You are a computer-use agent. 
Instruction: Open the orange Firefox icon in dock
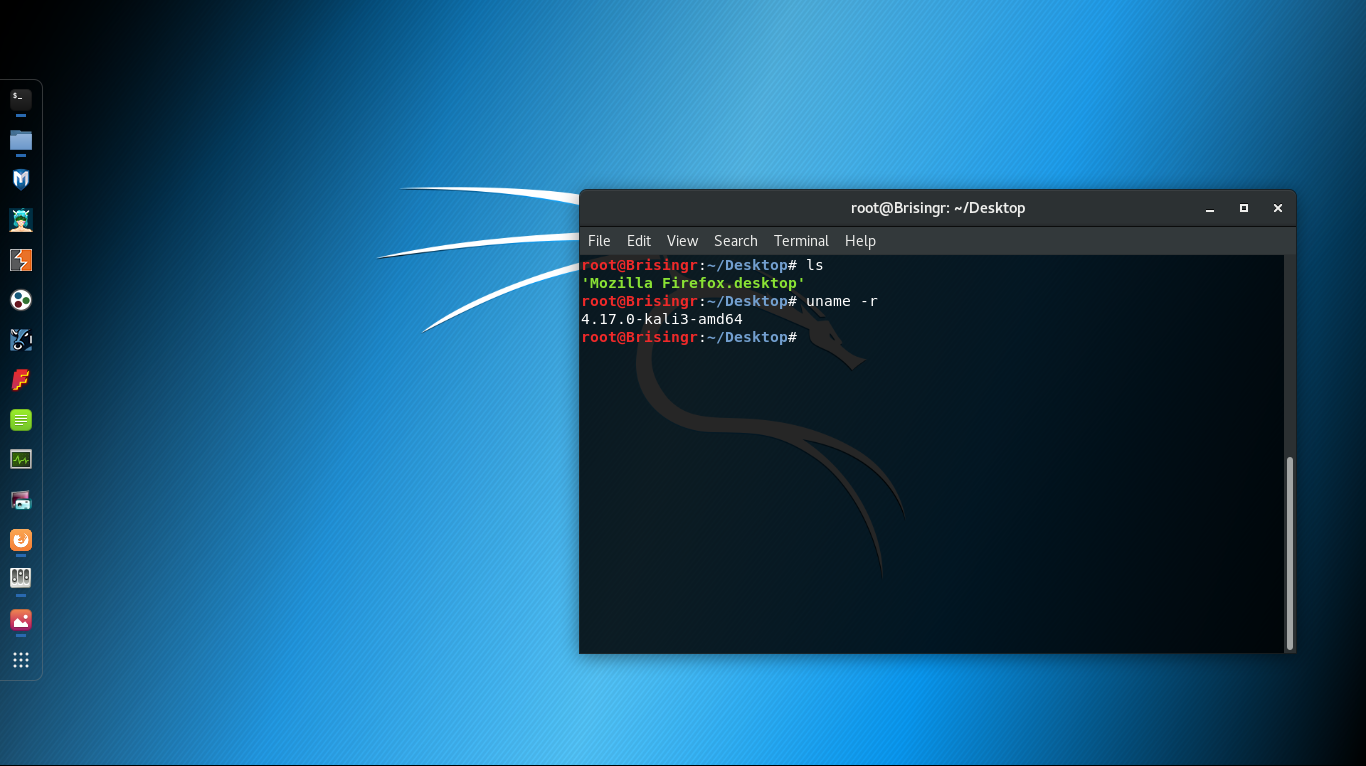(21, 540)
